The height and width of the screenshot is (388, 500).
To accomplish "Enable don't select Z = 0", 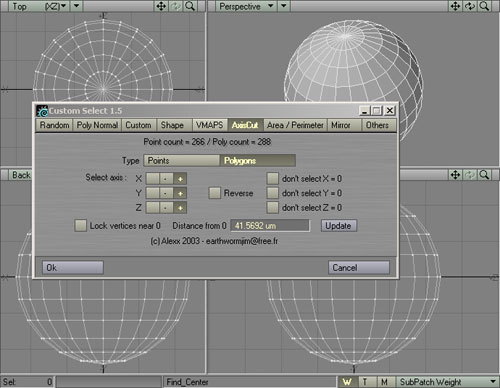I will [x=273, y=207].
